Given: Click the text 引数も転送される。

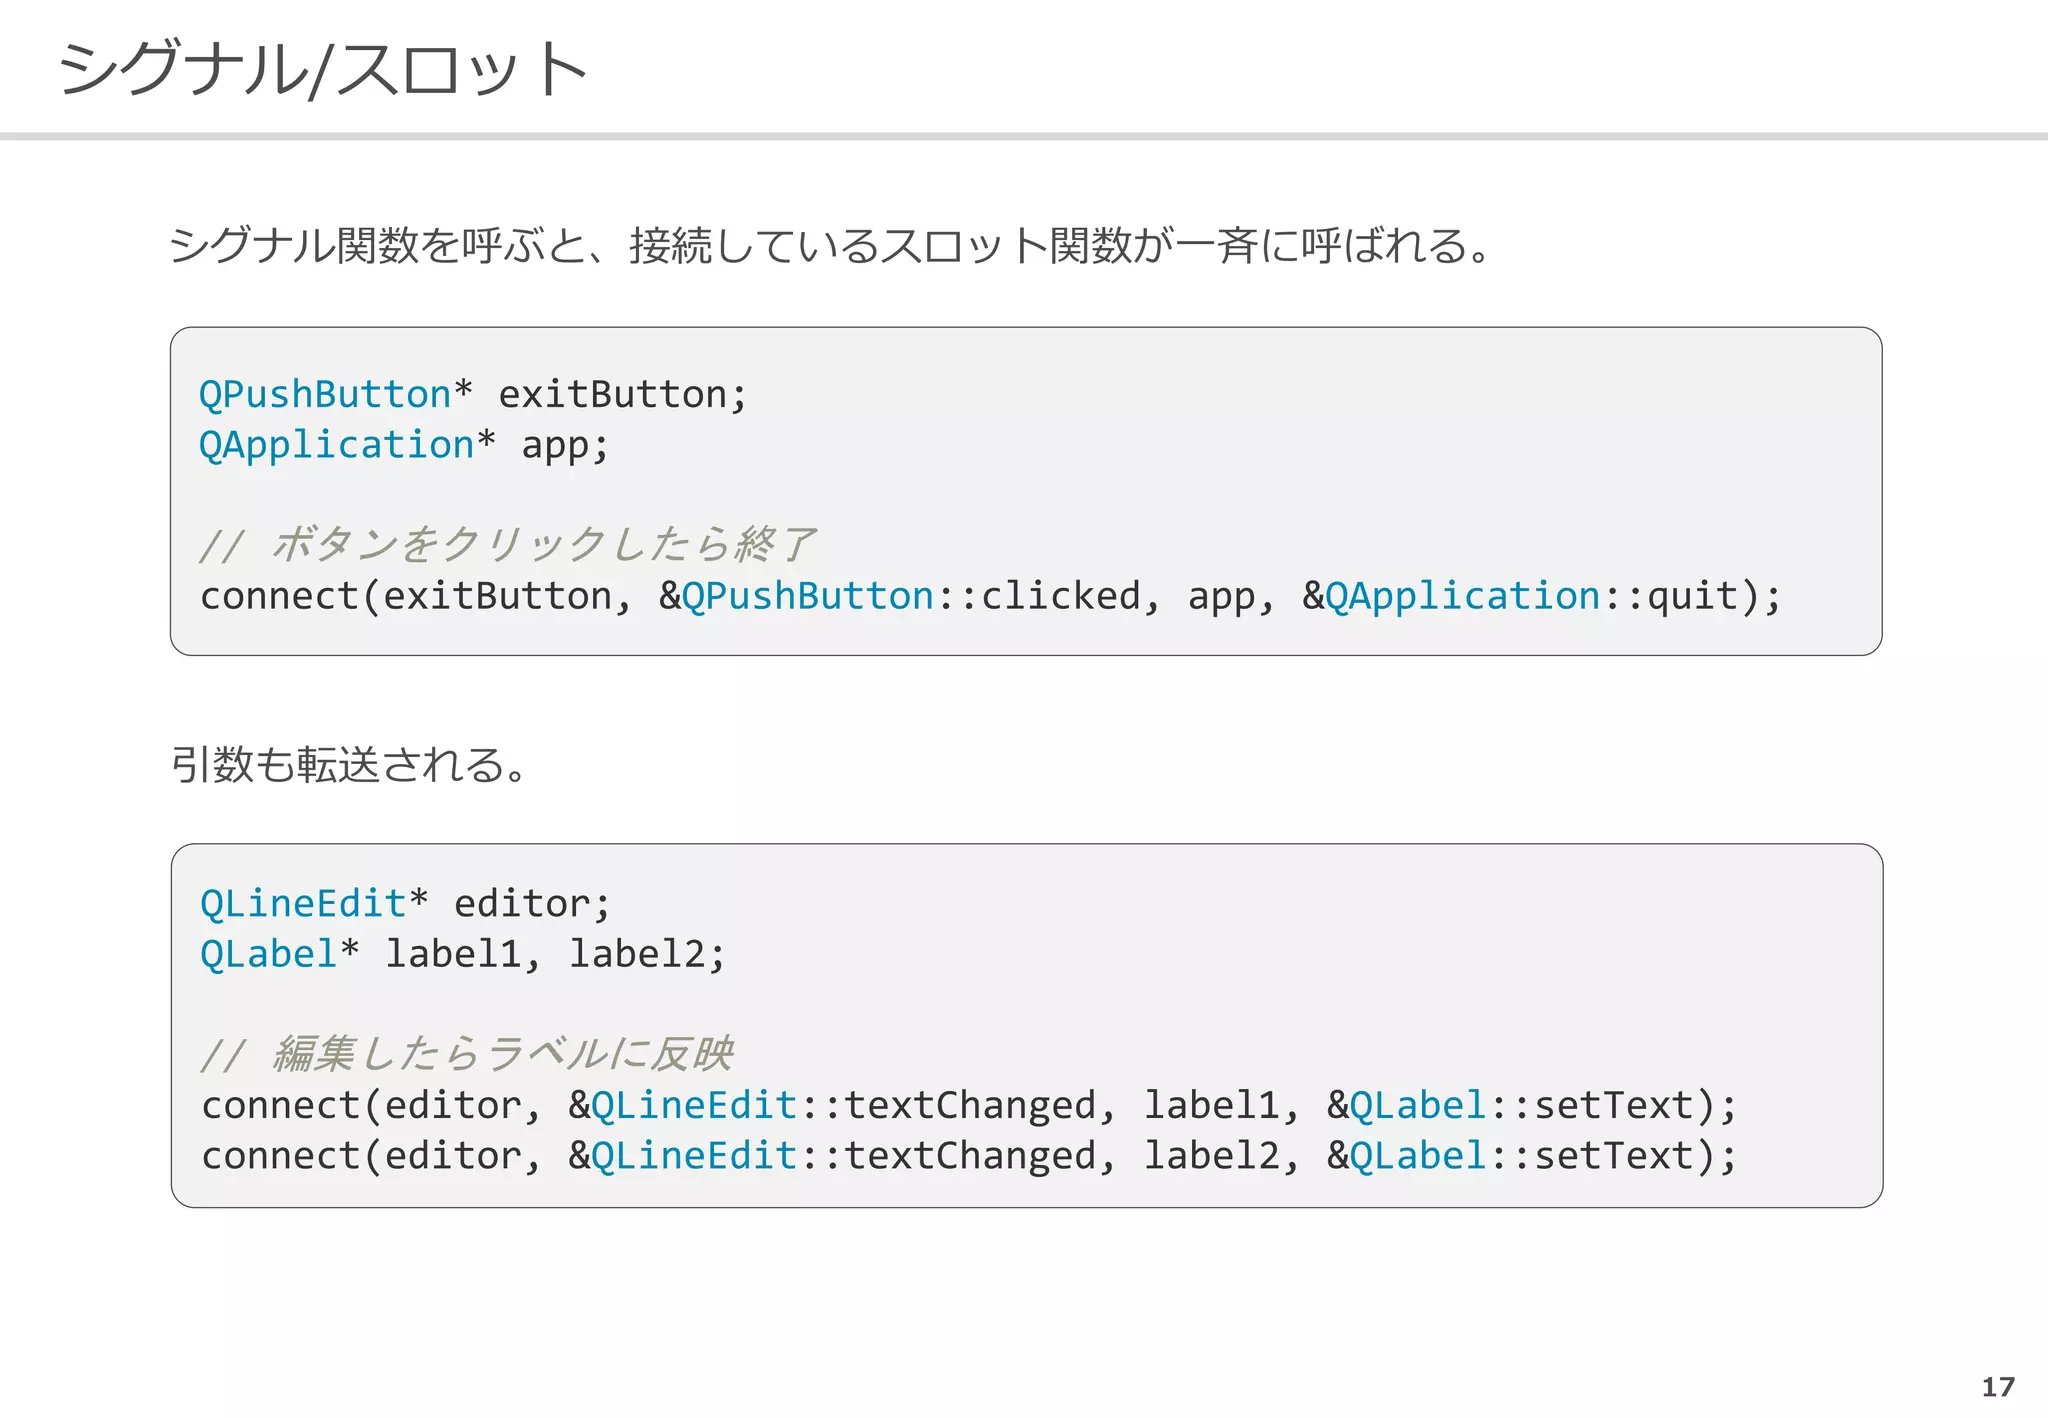Looking at the screenshot, I should click(x=350, y=765).
